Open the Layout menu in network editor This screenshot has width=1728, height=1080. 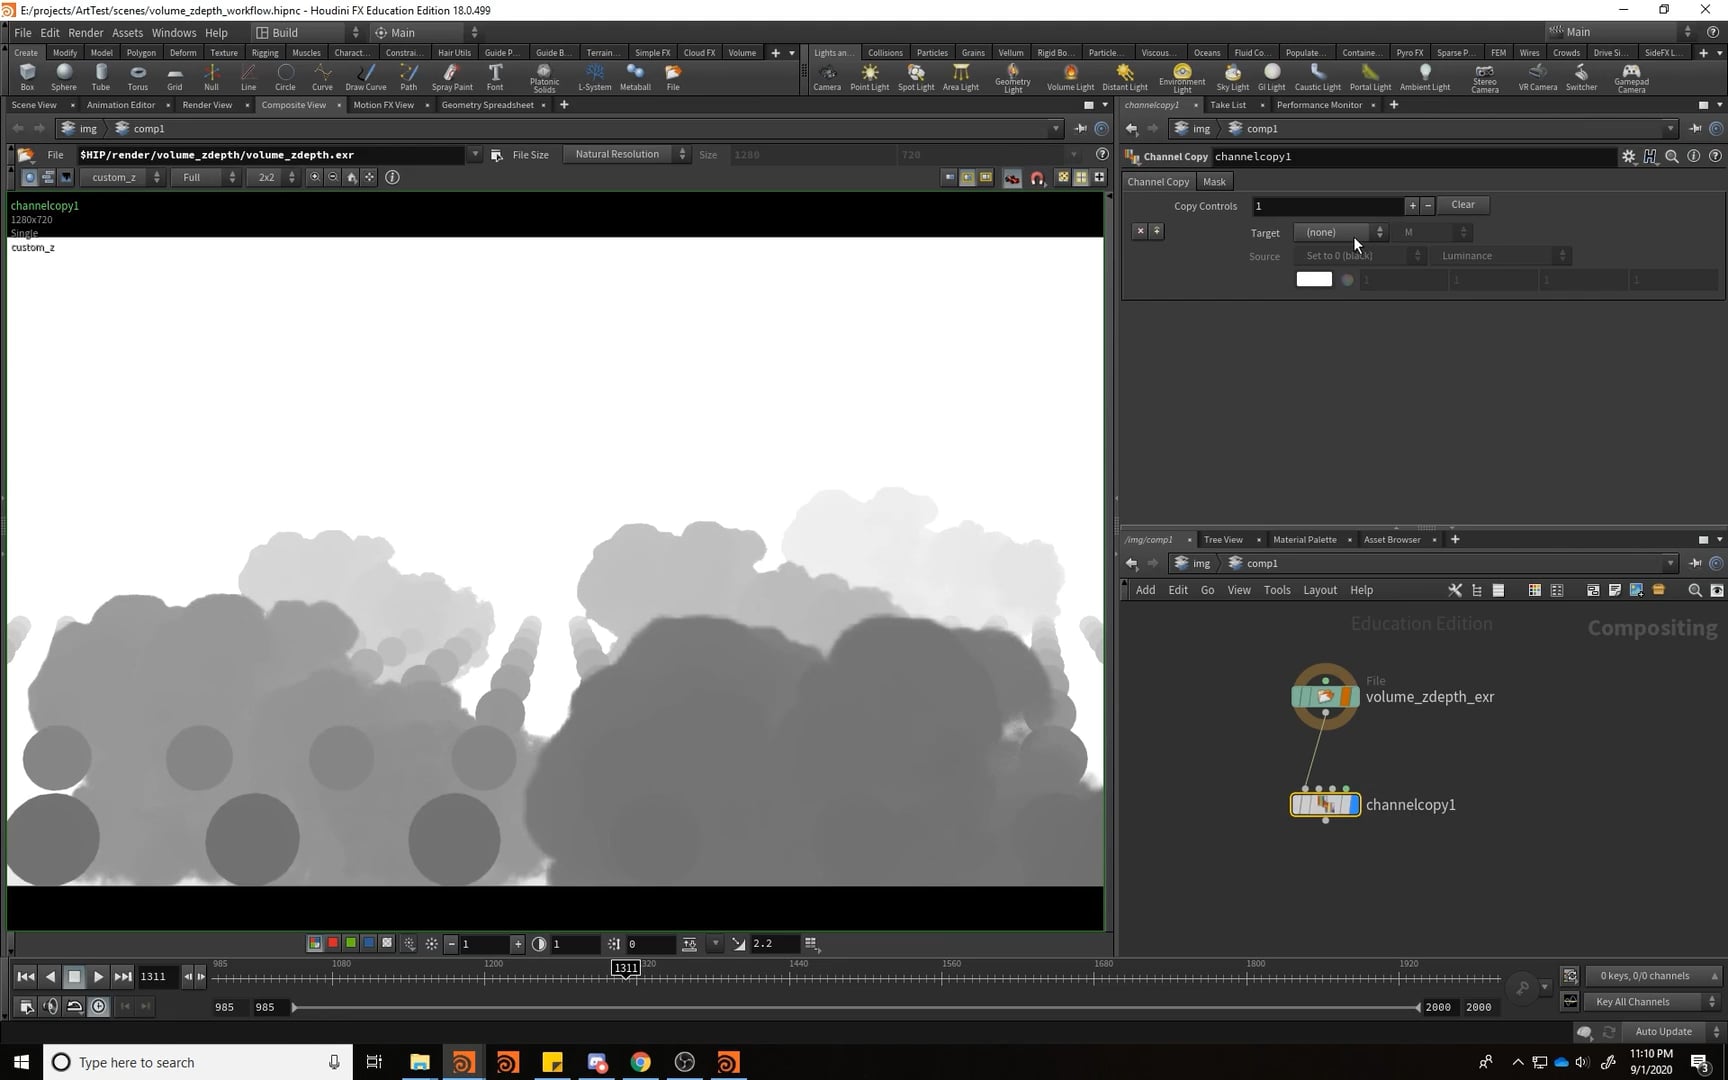[x=1320, y=590]
